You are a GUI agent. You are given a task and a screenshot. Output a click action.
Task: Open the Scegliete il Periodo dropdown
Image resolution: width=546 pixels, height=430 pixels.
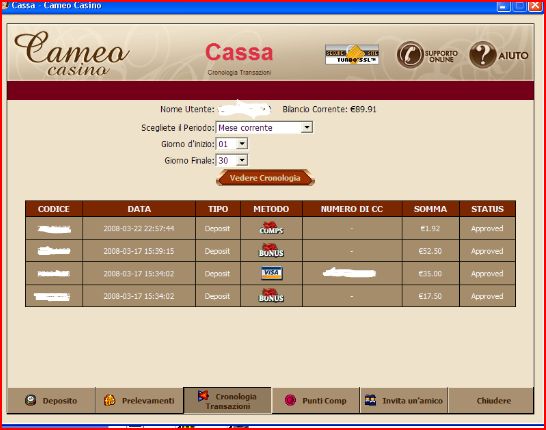264,127
